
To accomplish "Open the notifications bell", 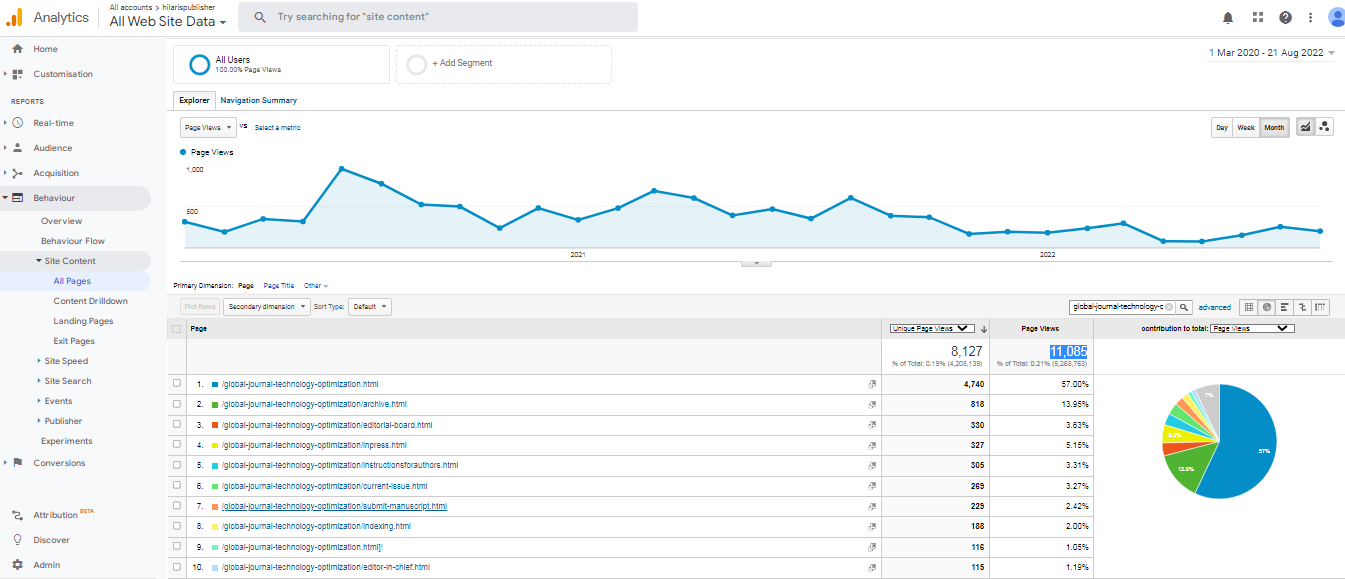I will coord(1228,17).
